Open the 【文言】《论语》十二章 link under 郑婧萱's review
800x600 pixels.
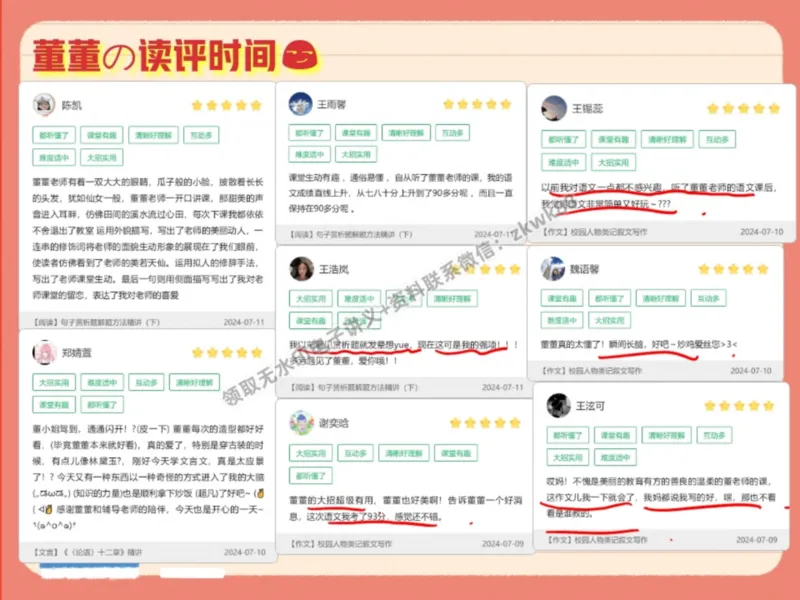click(87, 552)
